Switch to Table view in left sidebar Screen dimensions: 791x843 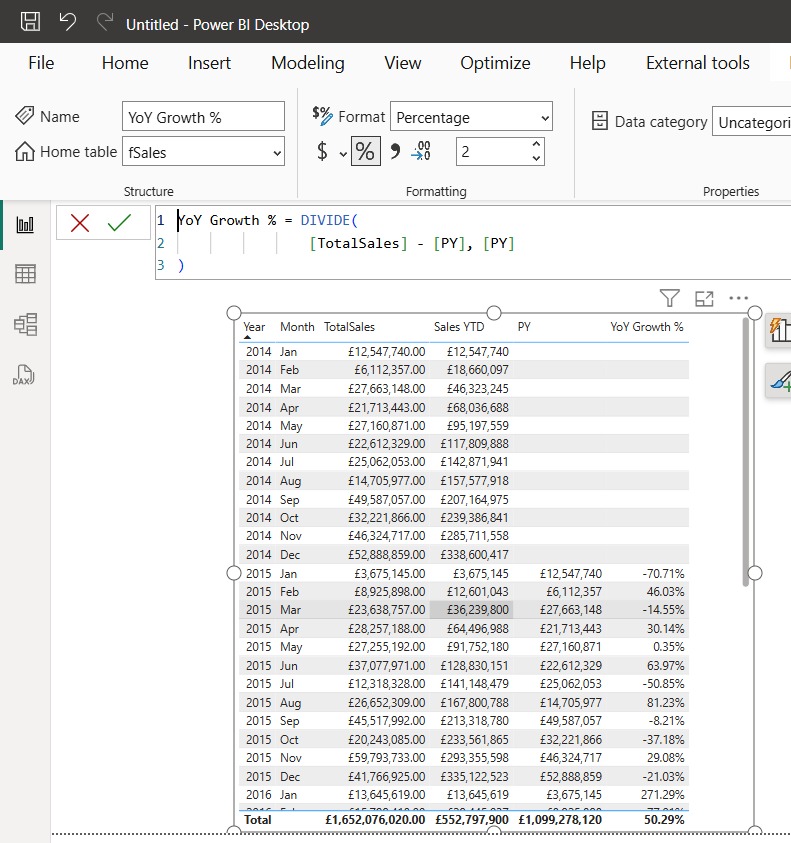(x=25, y=274)
